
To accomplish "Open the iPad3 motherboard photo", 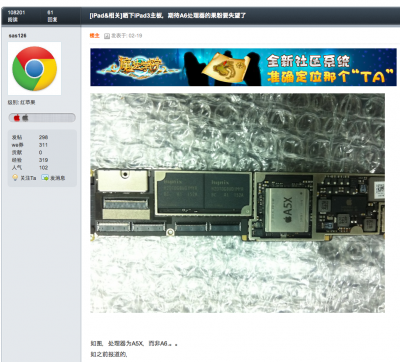I will pyautogui.click(x=237, y=203).
